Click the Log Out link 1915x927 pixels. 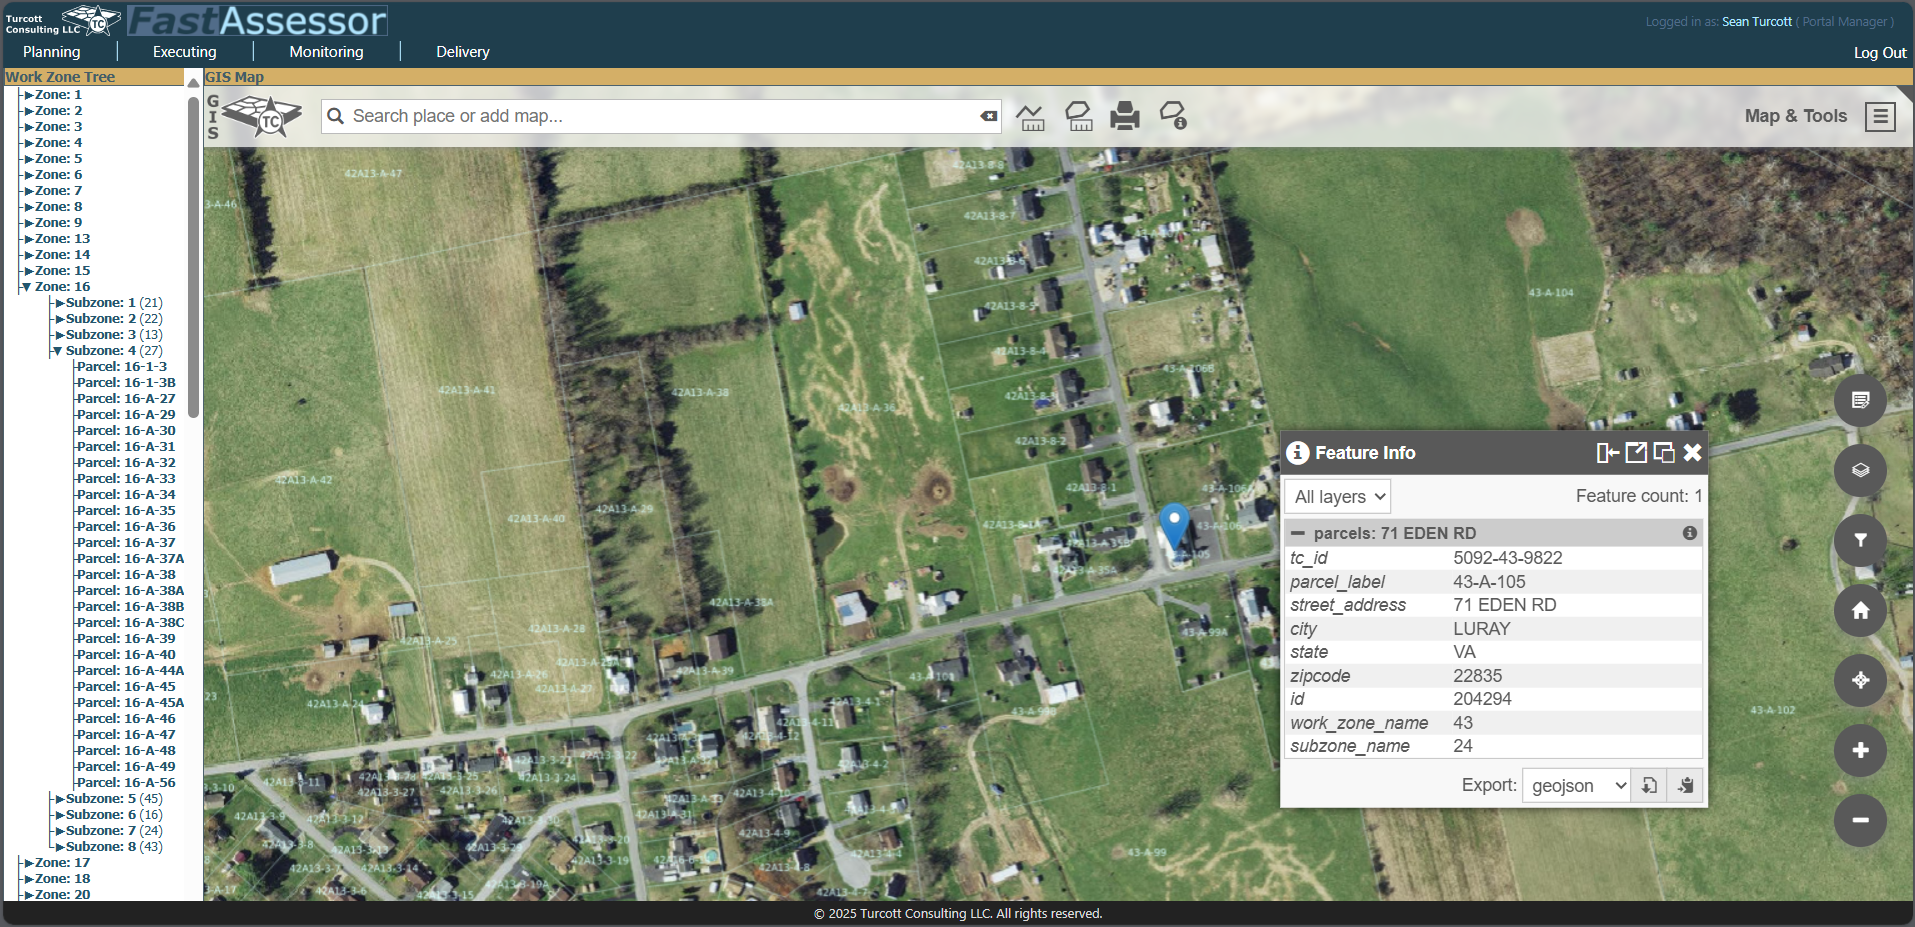(1879, 52)
